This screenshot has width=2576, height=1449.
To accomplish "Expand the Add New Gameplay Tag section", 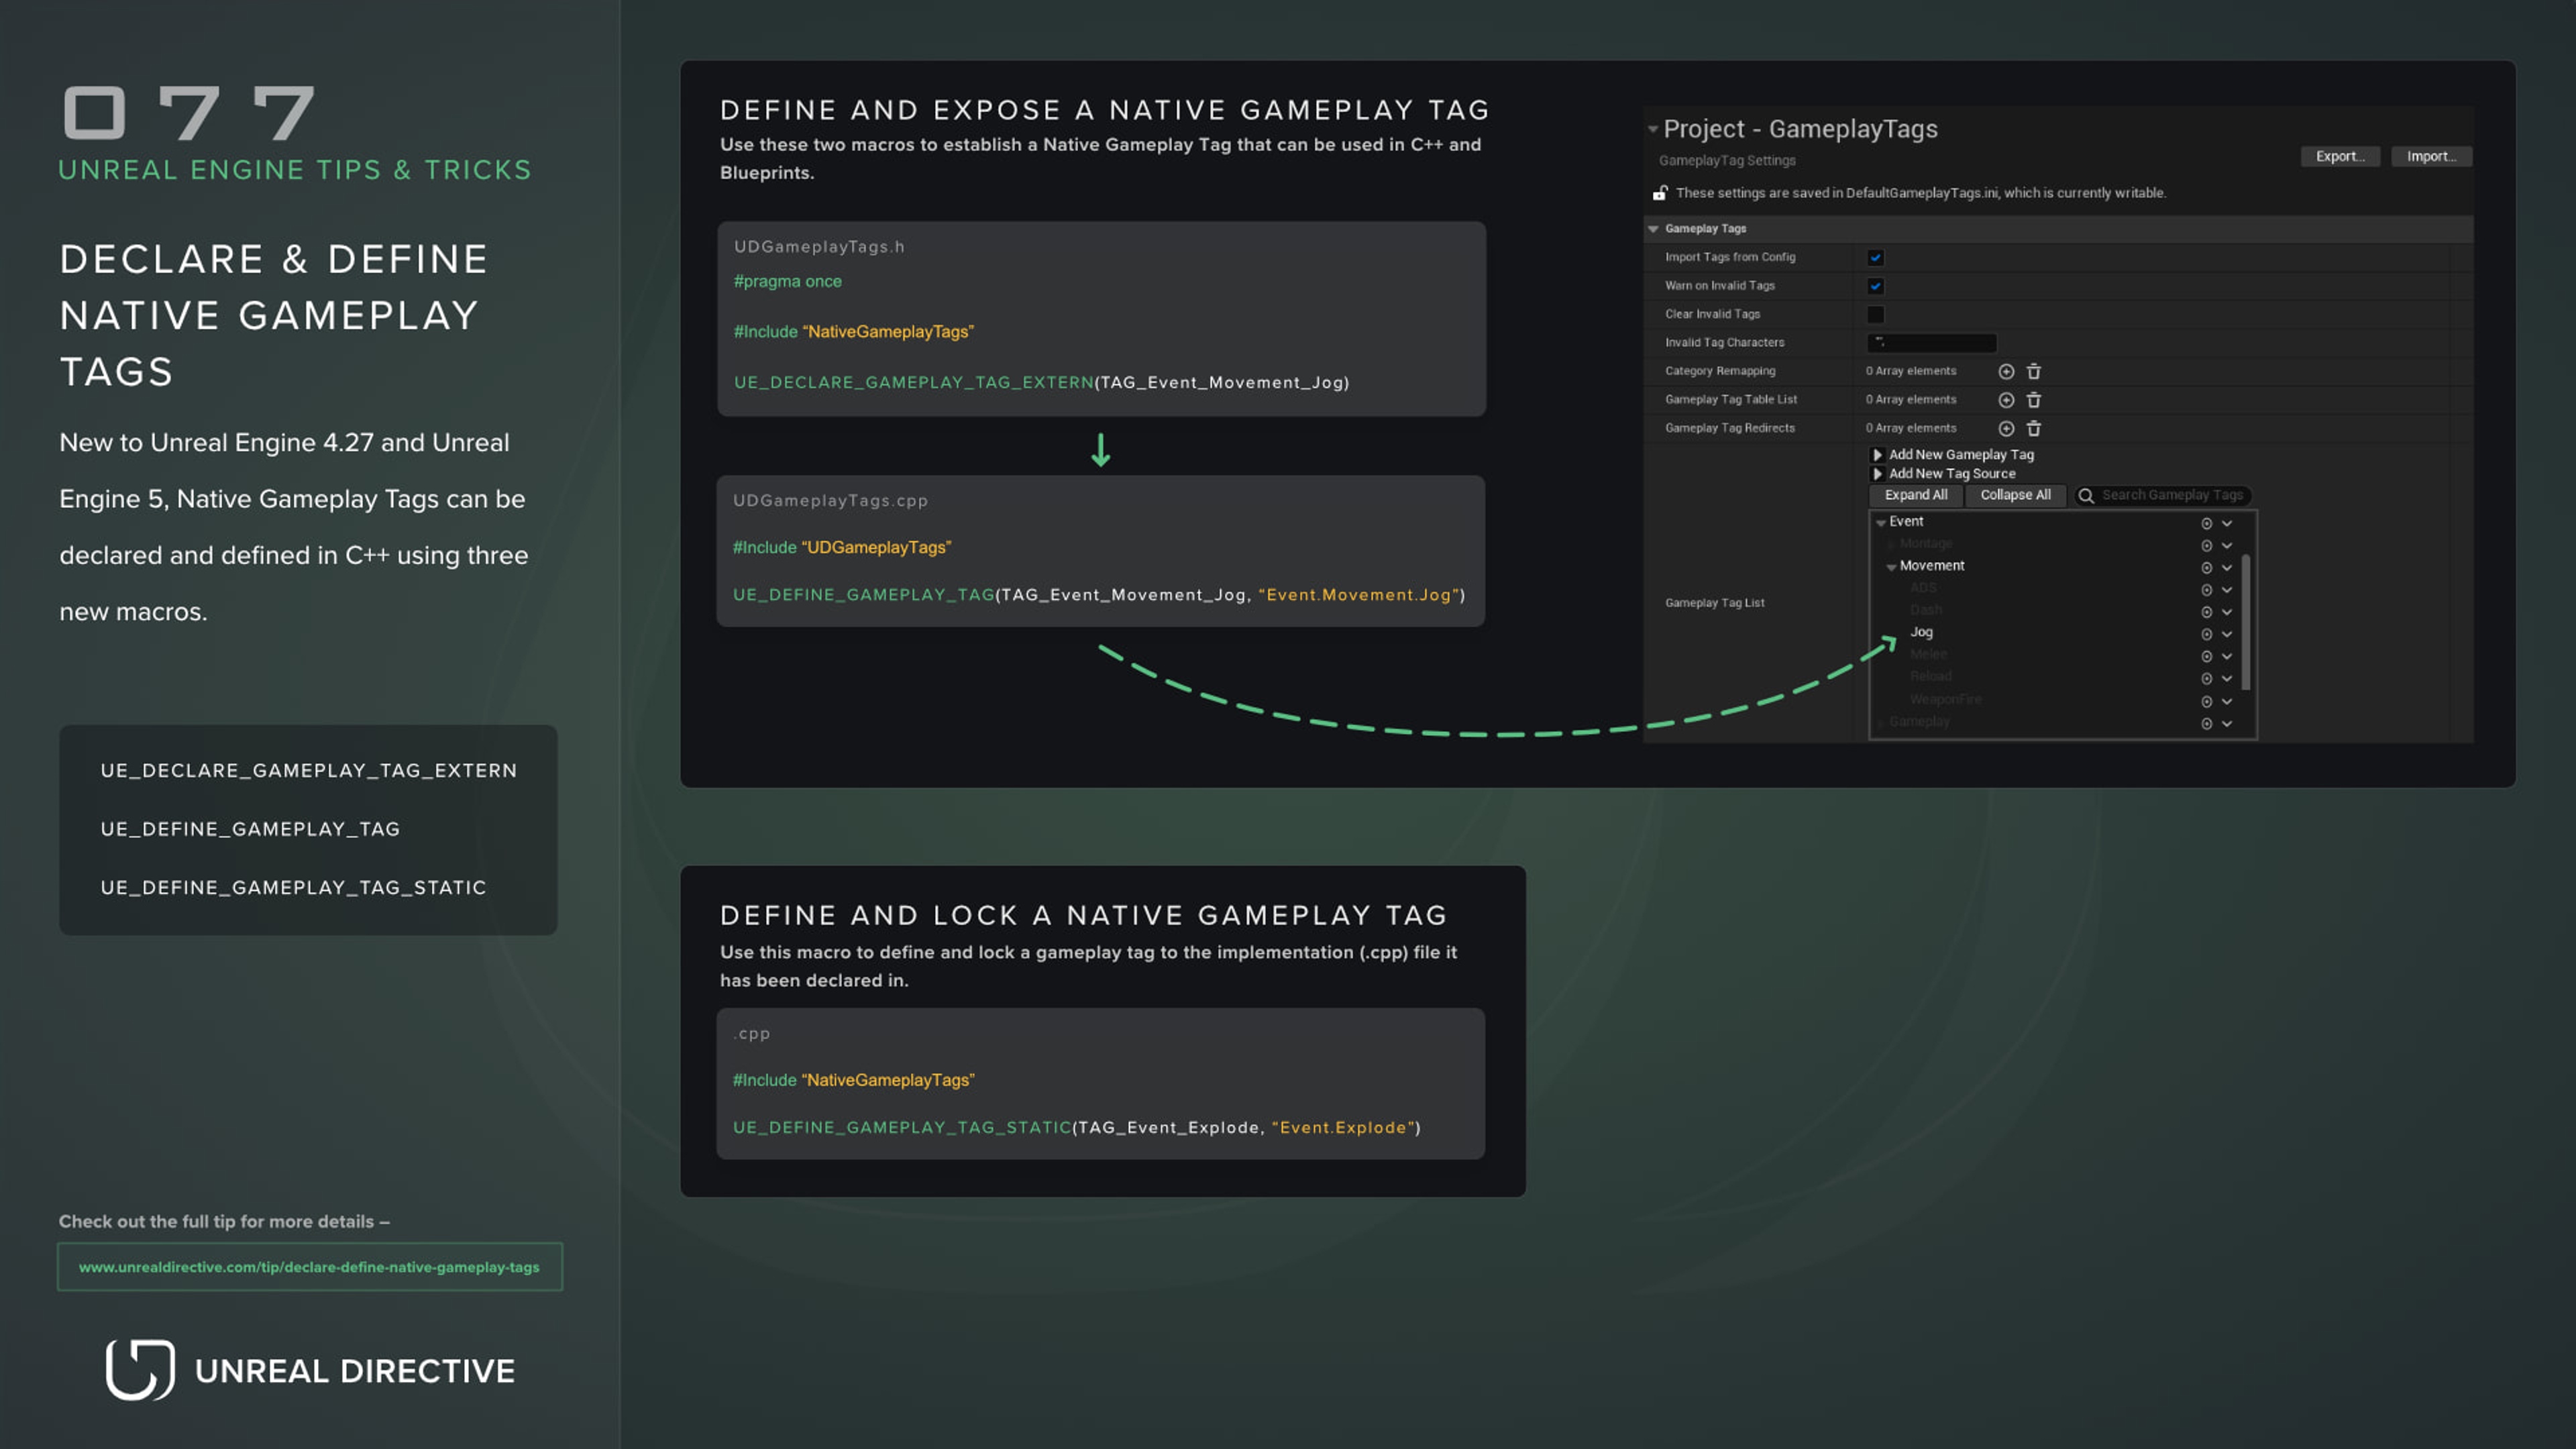I will coord(1878,454).
